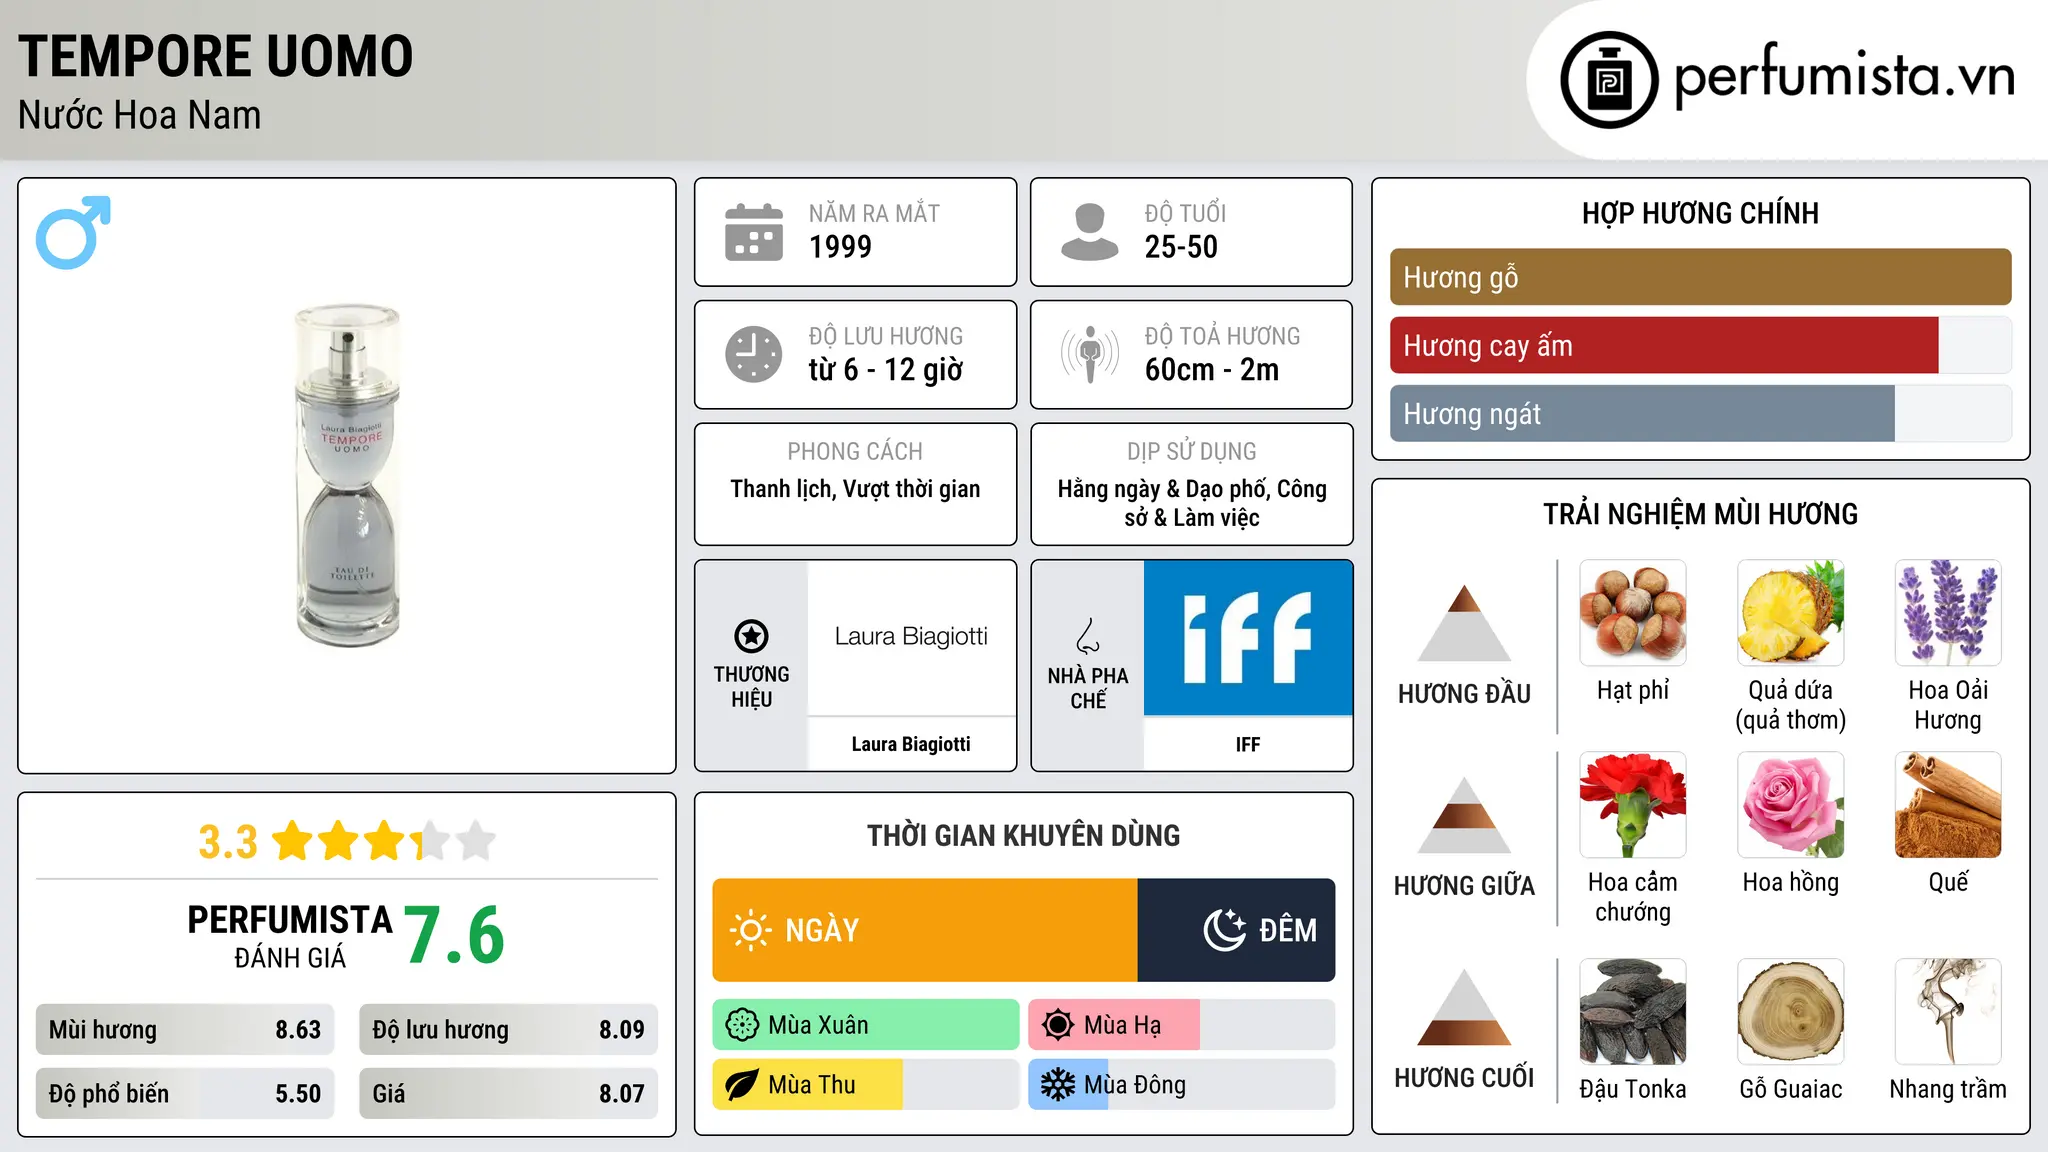
Task: Click the HƯƠNG CUỐI pyramid icon
Action: tap(1464, 1007)
